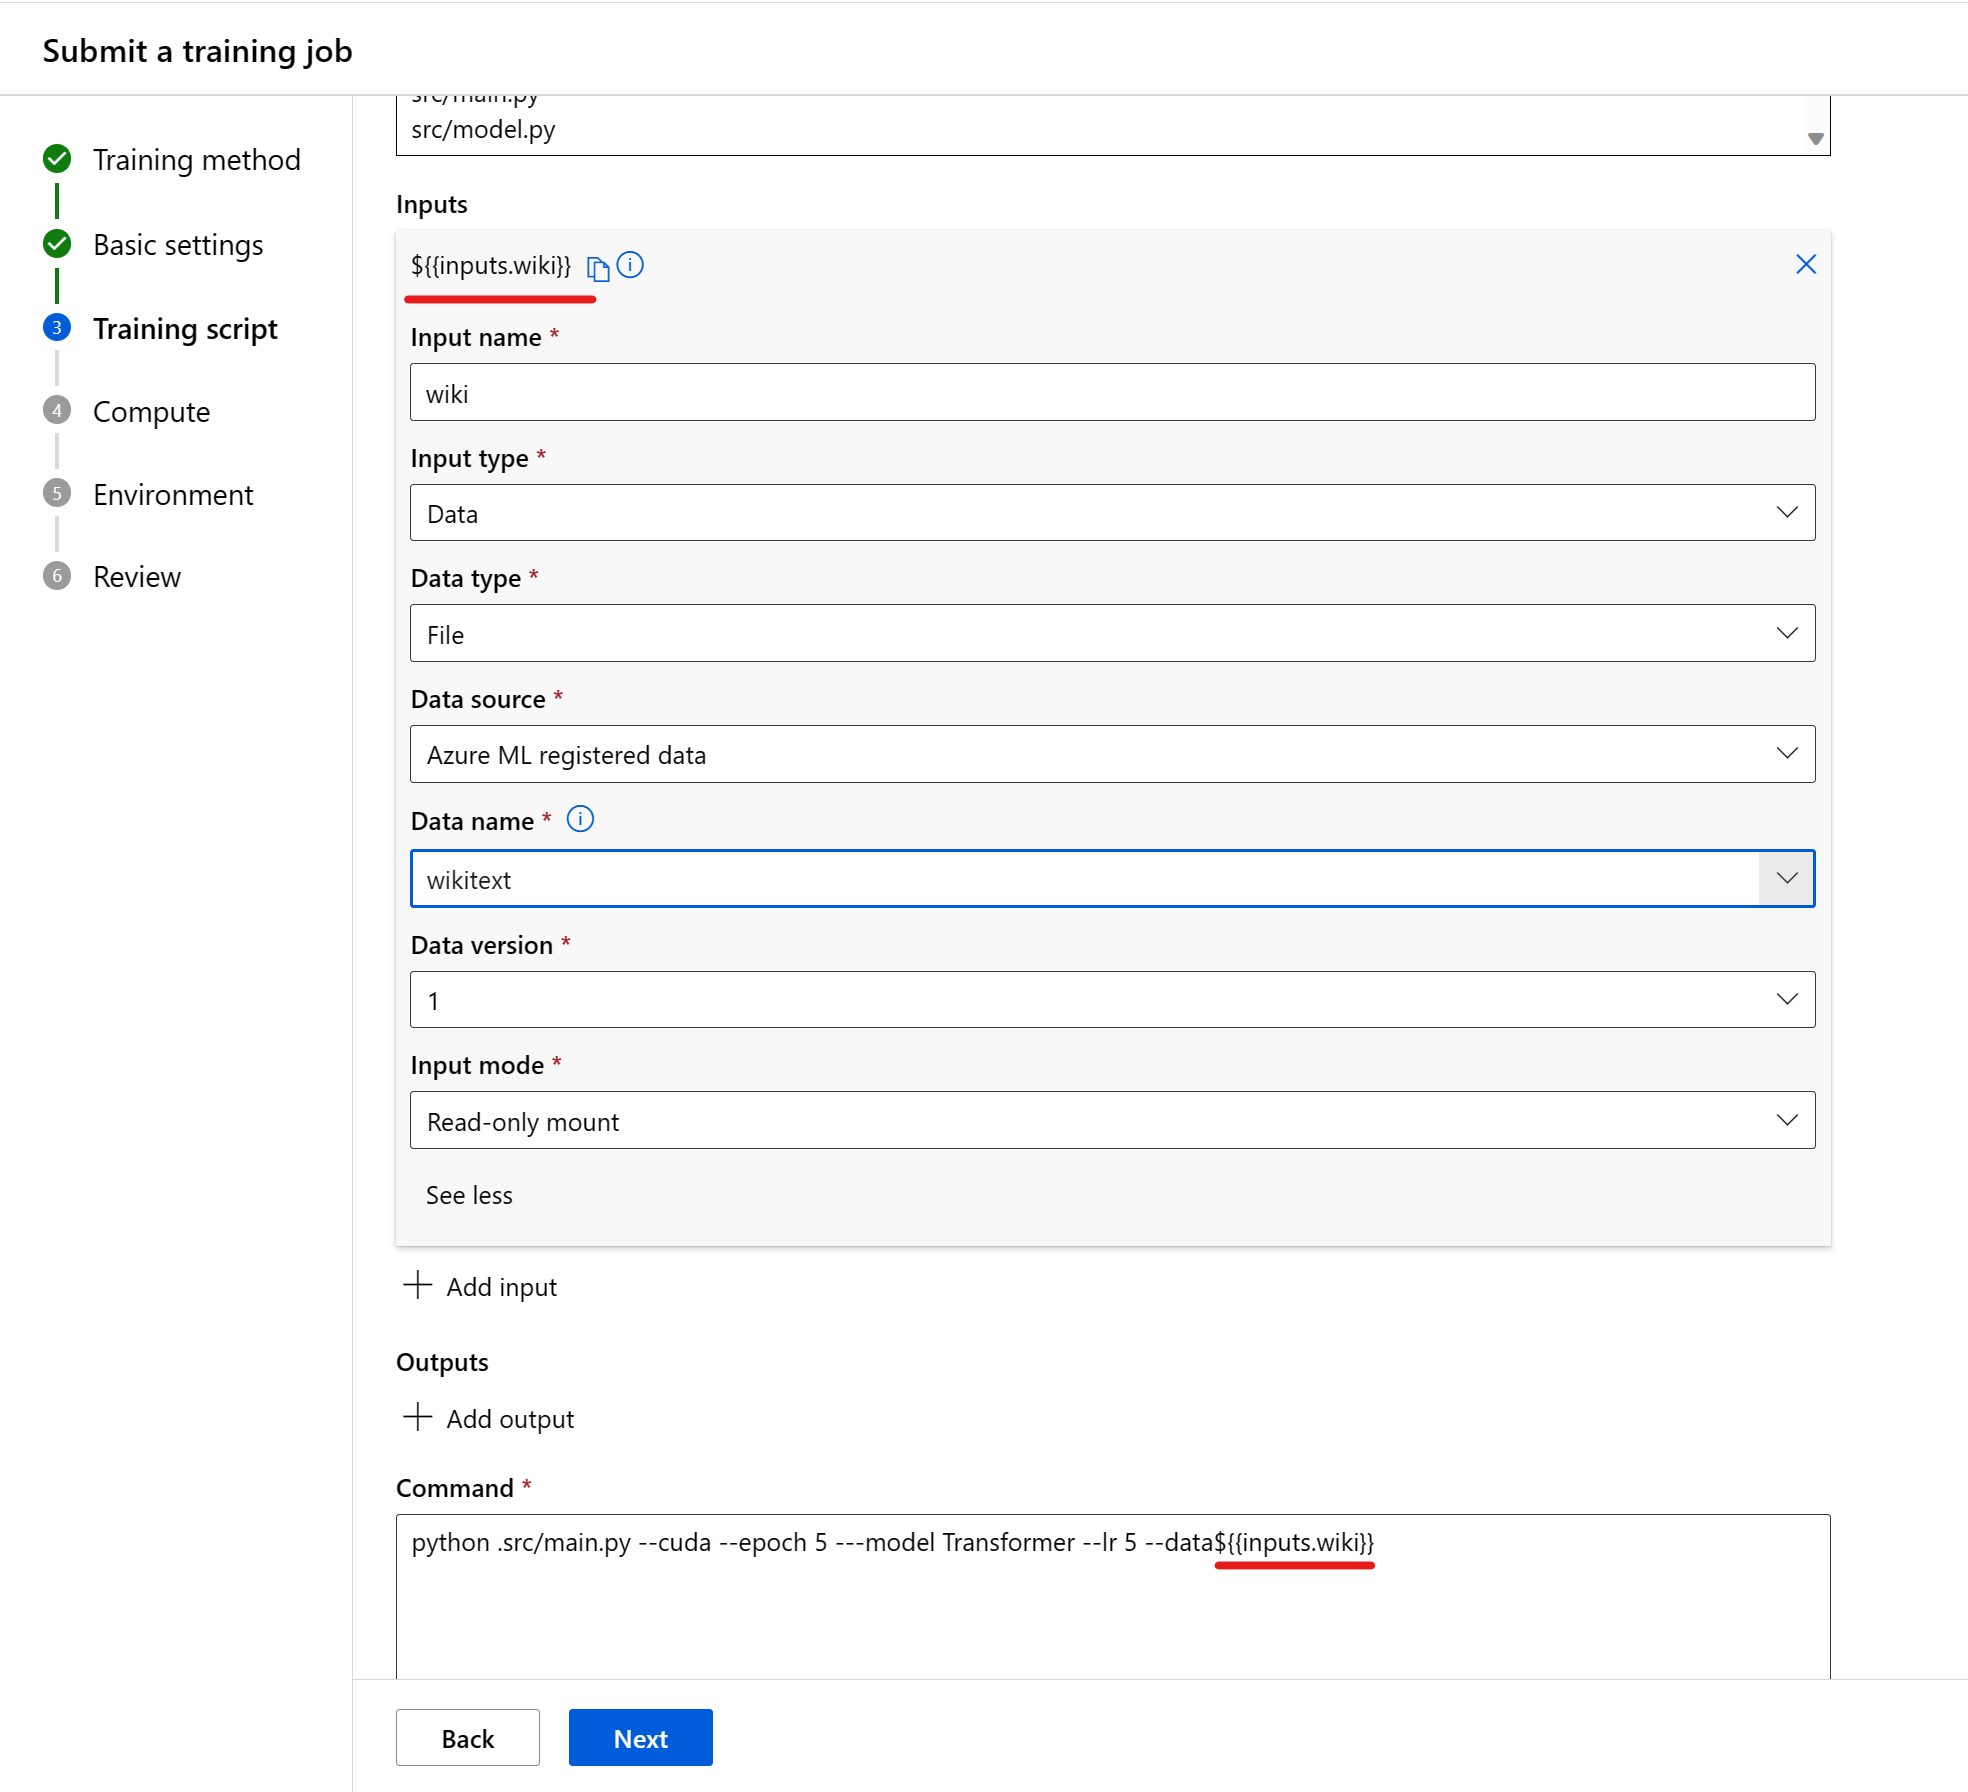Screen dimensions: 1968x1792
Task: Open the Input type dropdown
Action: pyautogui.click(x=1112, y=513)
